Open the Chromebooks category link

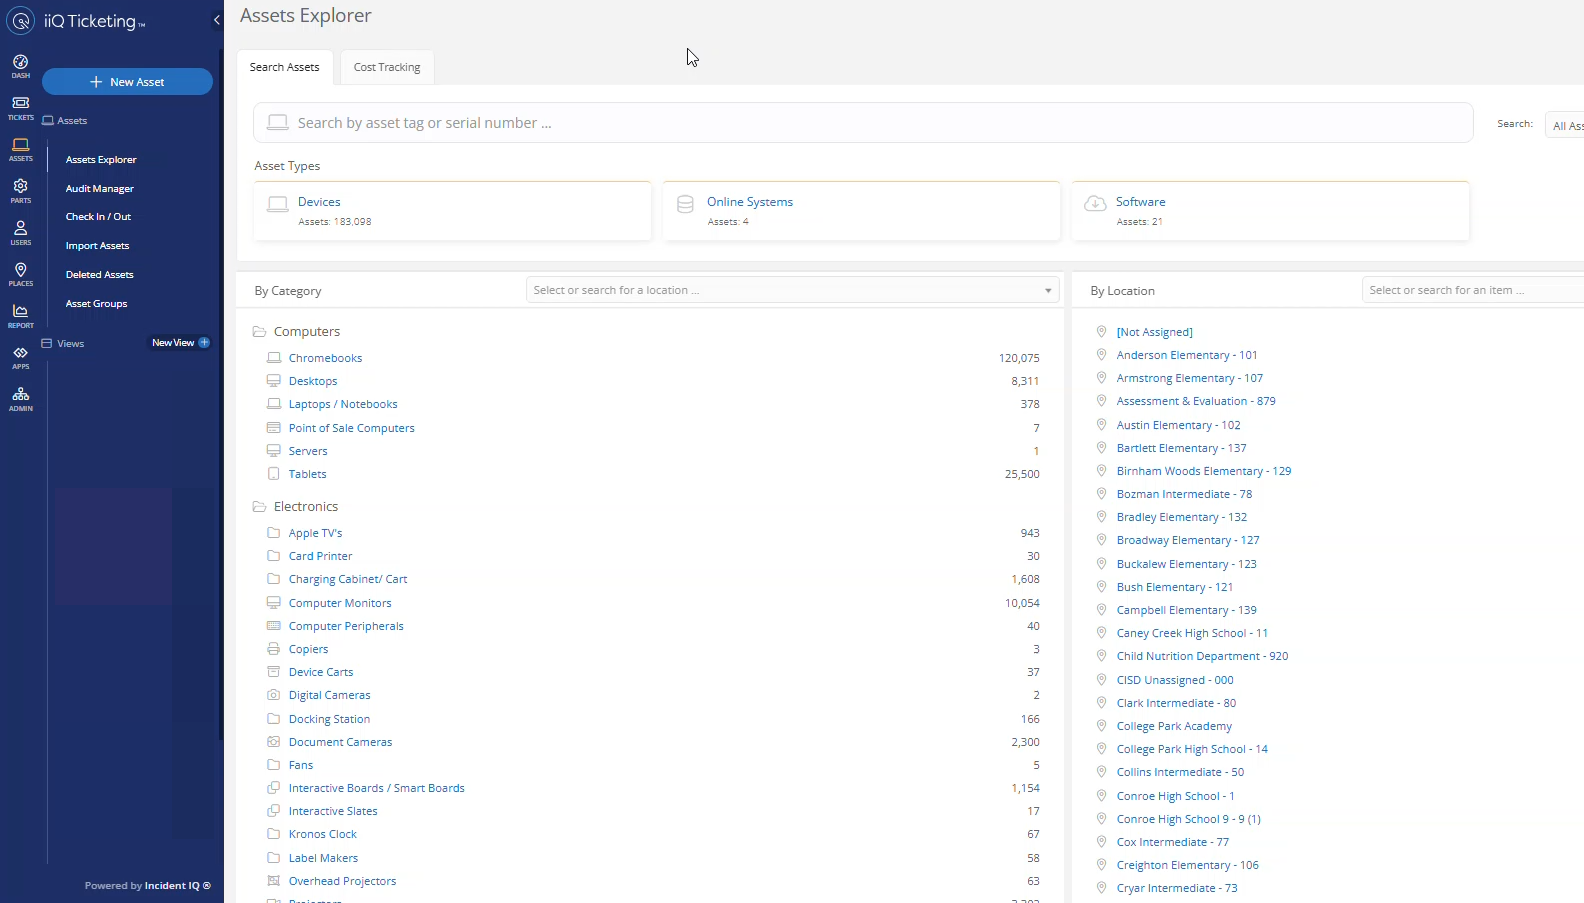(x=325, y=358)
